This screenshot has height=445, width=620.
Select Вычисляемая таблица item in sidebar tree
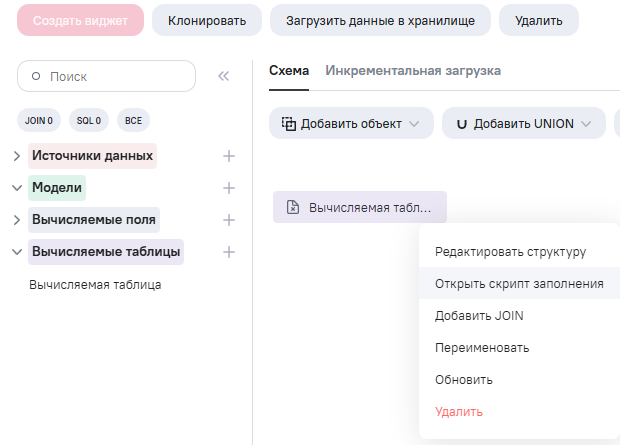[95, 285]
